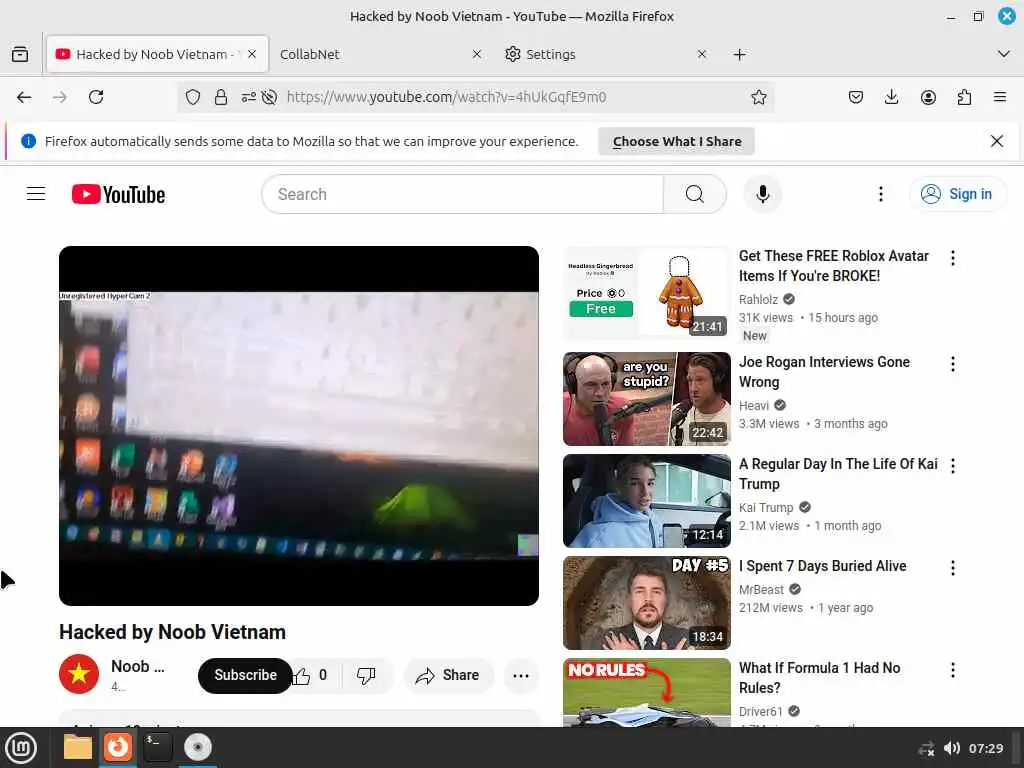Go to YouTube home via logo
The width and height of the screenshot is (1024, 768).
[x=118, y=194]
